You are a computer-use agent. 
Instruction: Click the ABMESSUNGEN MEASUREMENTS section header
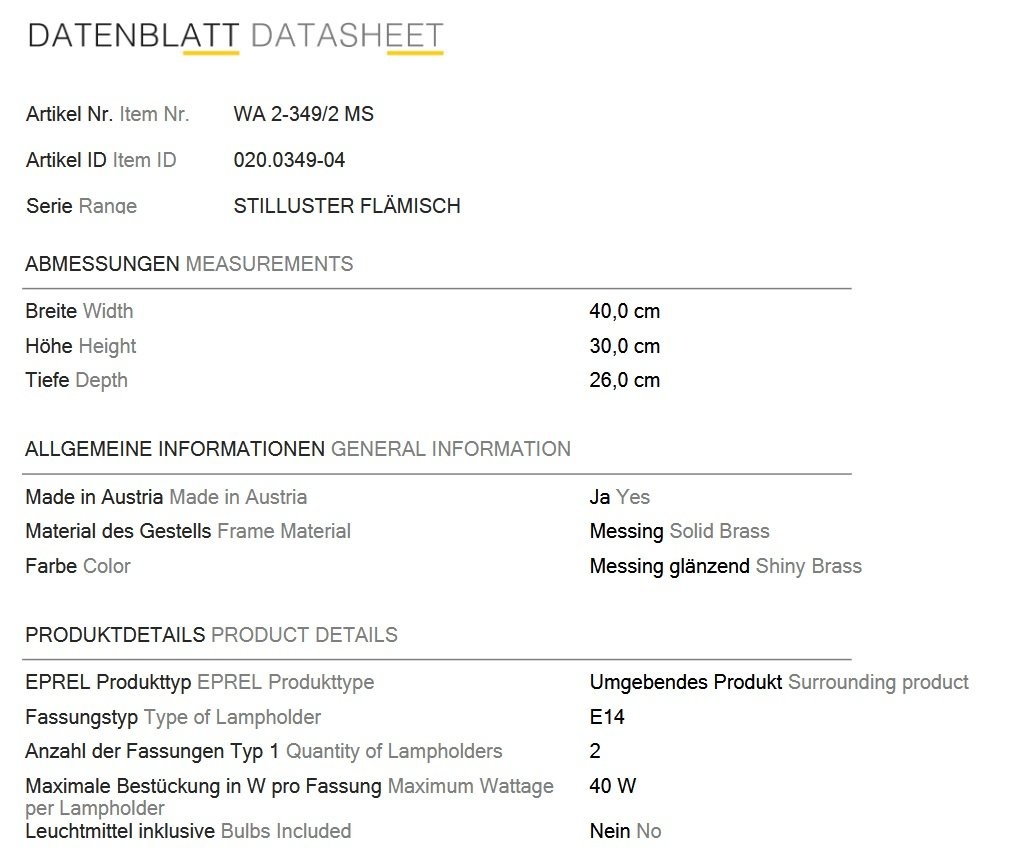coord(189,264)
